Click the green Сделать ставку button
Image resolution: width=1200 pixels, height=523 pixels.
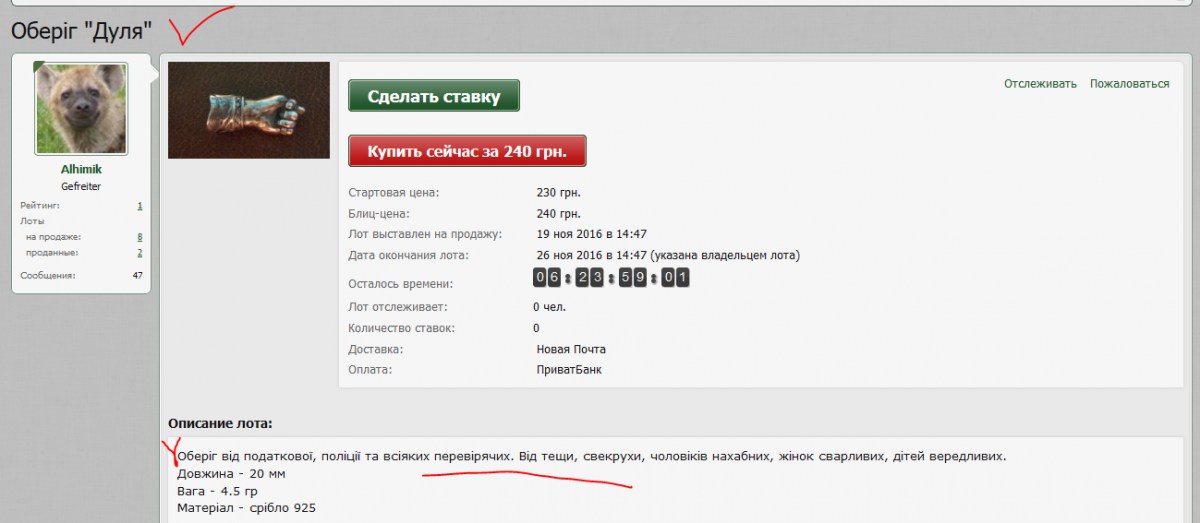tap(434, 97)
